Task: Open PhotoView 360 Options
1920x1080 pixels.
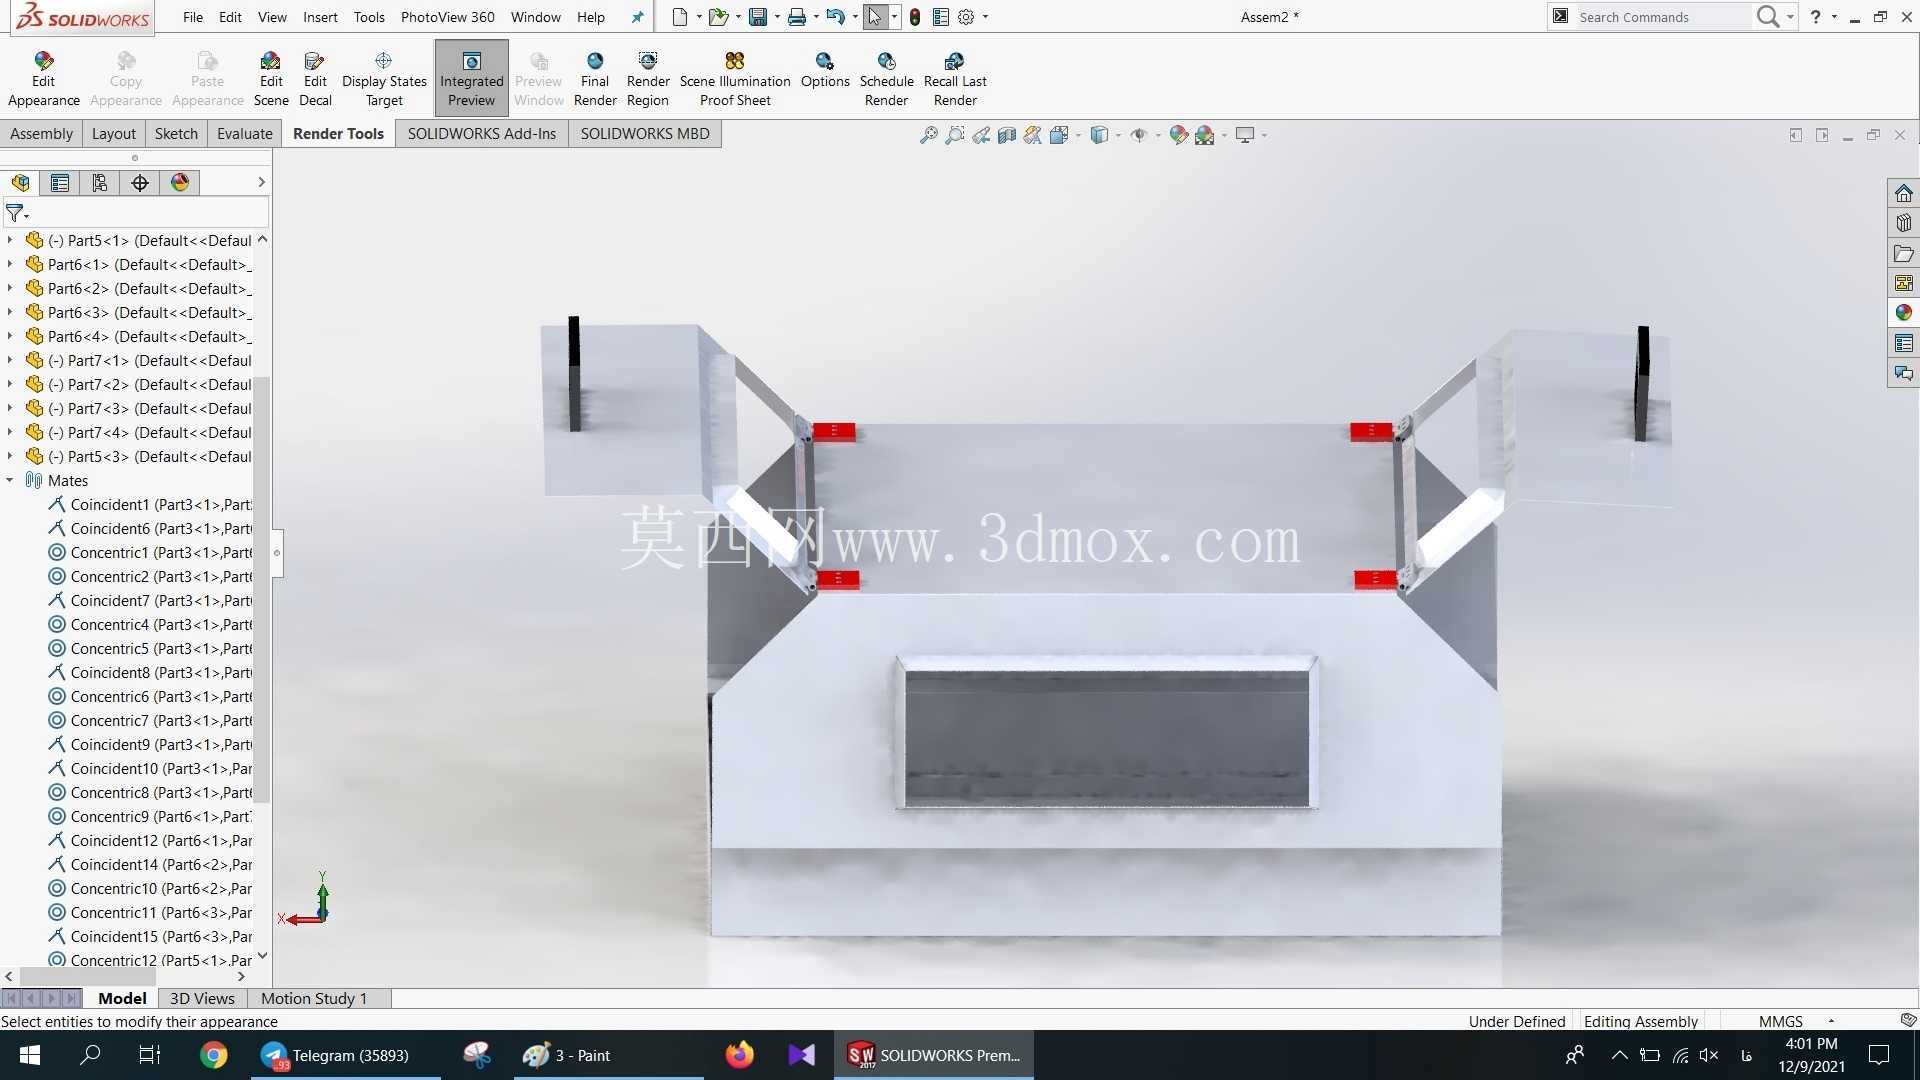Action: (x=825, y=70)
